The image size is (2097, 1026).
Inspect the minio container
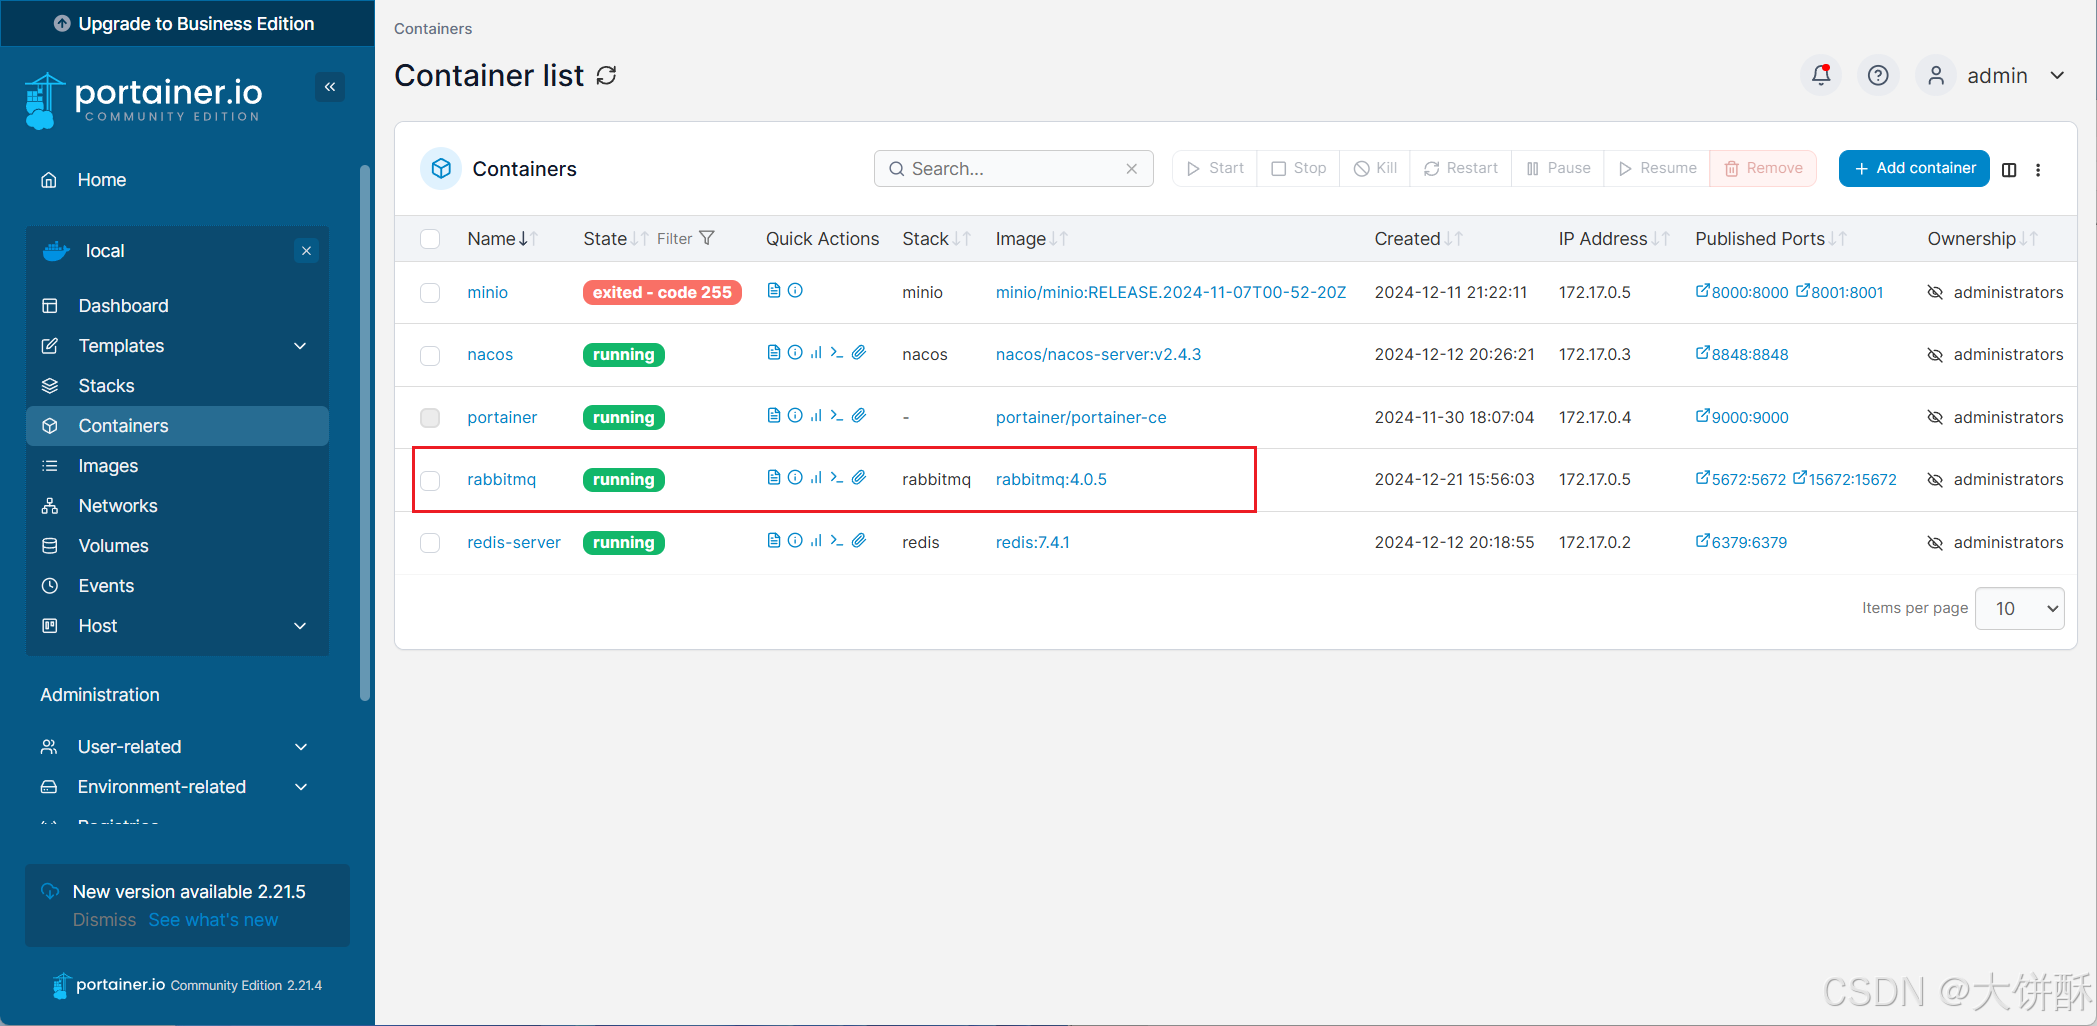click(x=795, y=290)
